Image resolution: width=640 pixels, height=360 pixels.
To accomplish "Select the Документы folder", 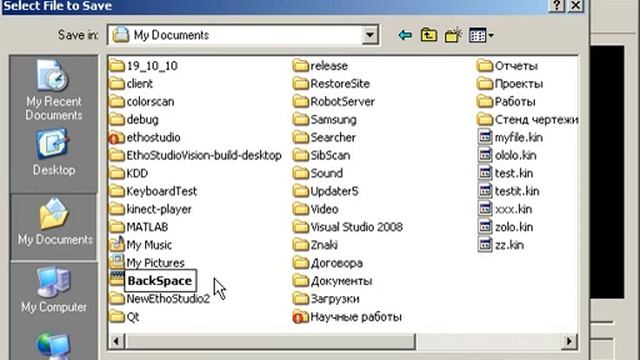I will 333,281.
